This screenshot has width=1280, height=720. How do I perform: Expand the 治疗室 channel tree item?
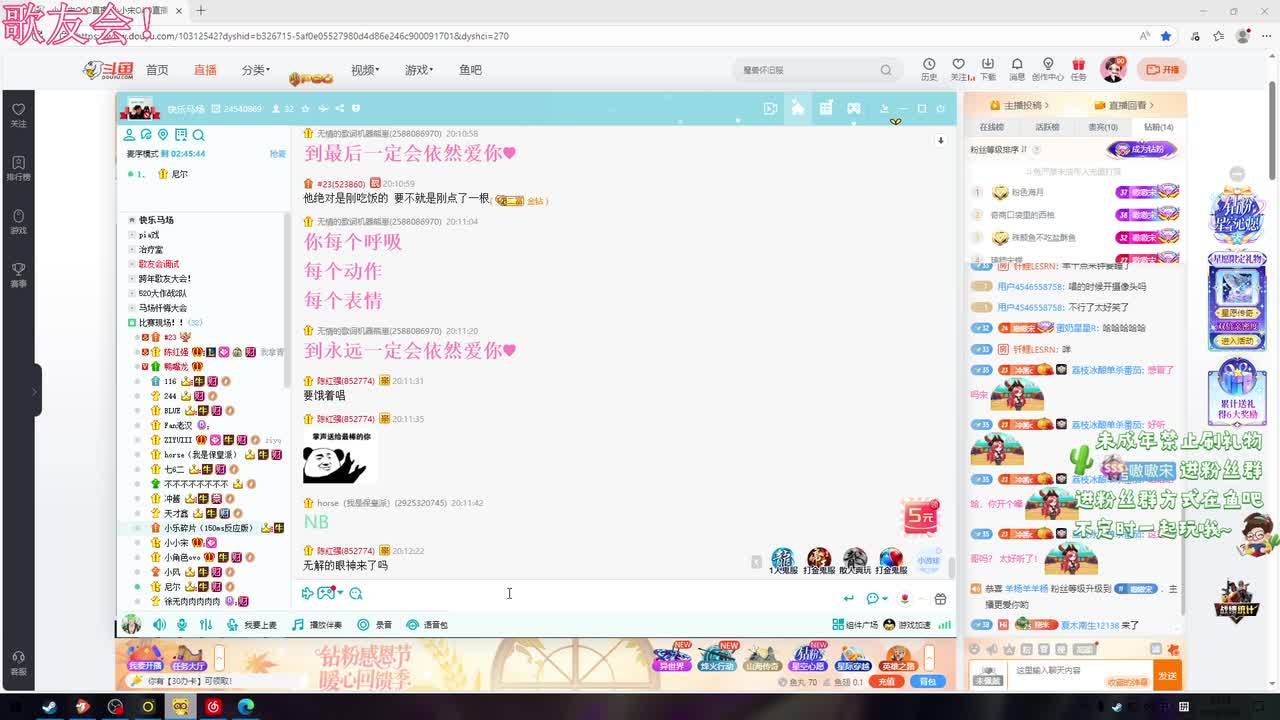click(132, 249)
